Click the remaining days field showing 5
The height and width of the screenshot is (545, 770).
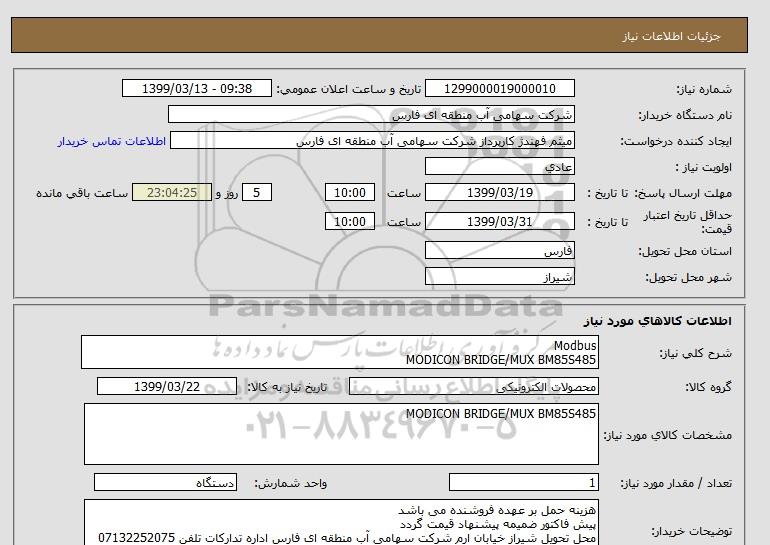pos(257,192)
